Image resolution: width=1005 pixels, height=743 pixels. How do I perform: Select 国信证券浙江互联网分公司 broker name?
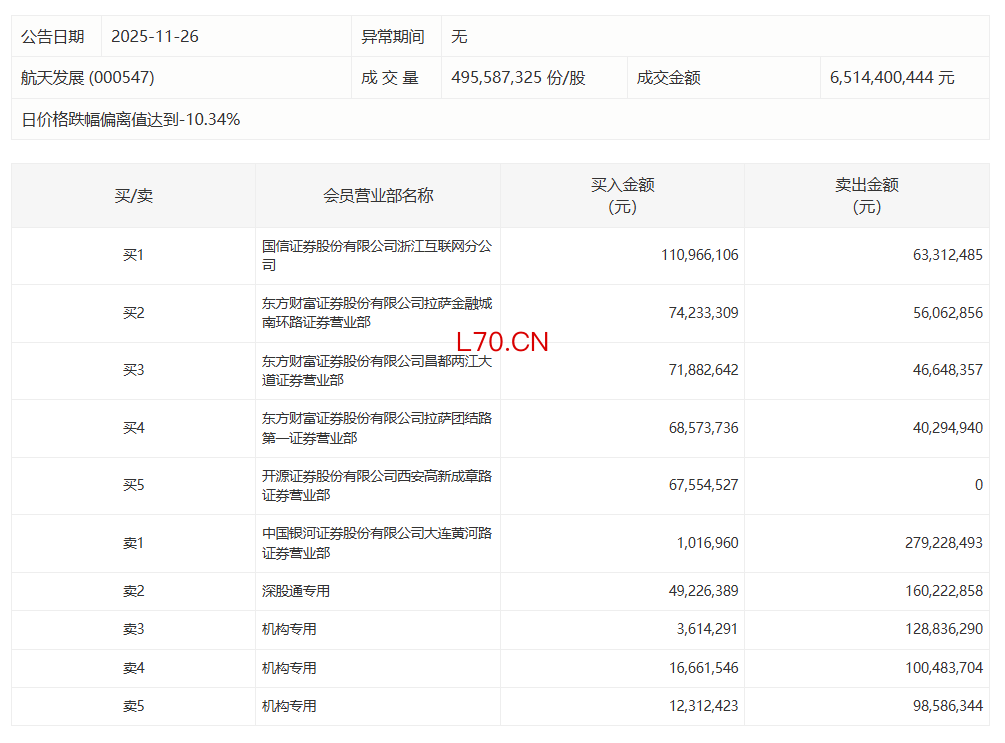pos(377,256)
